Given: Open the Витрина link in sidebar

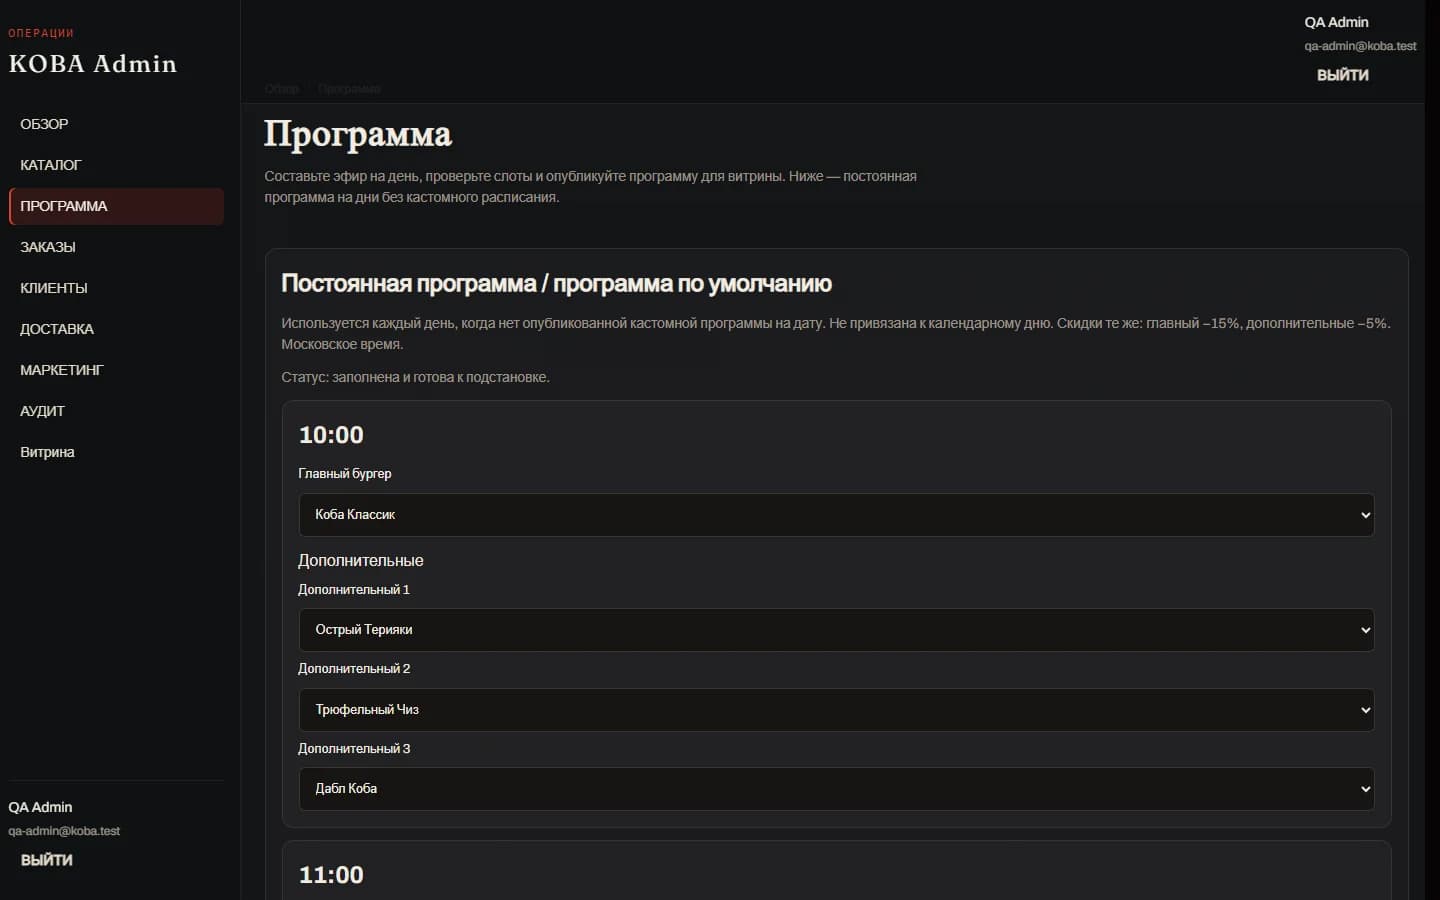Looking at the screenshot, I should pos(116,452).
